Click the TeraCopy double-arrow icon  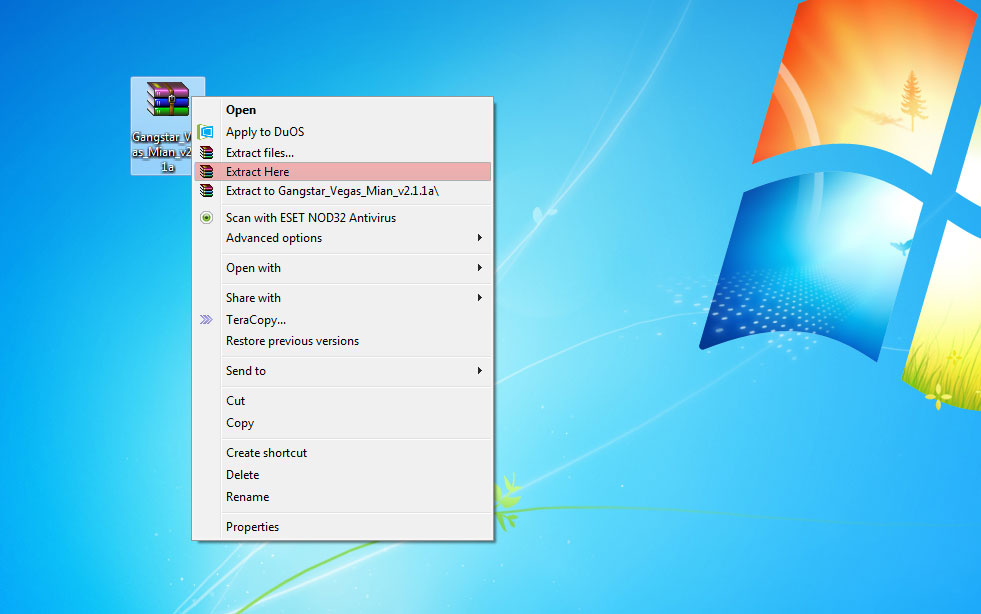coord(206,320)
